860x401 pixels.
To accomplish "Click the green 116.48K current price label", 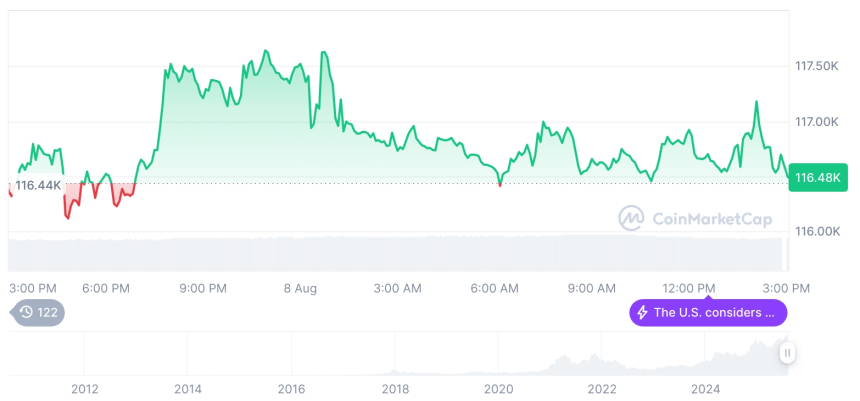I will [818, 178].
